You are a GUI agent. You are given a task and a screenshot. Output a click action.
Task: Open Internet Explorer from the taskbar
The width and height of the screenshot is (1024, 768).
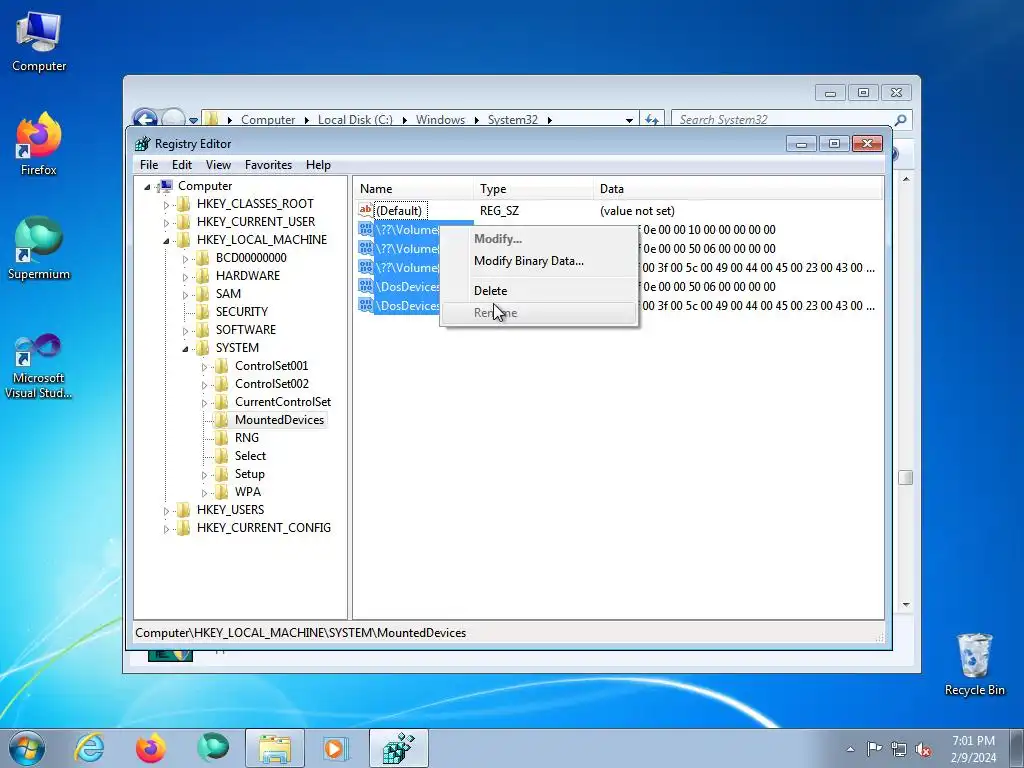tap(88, 748)
